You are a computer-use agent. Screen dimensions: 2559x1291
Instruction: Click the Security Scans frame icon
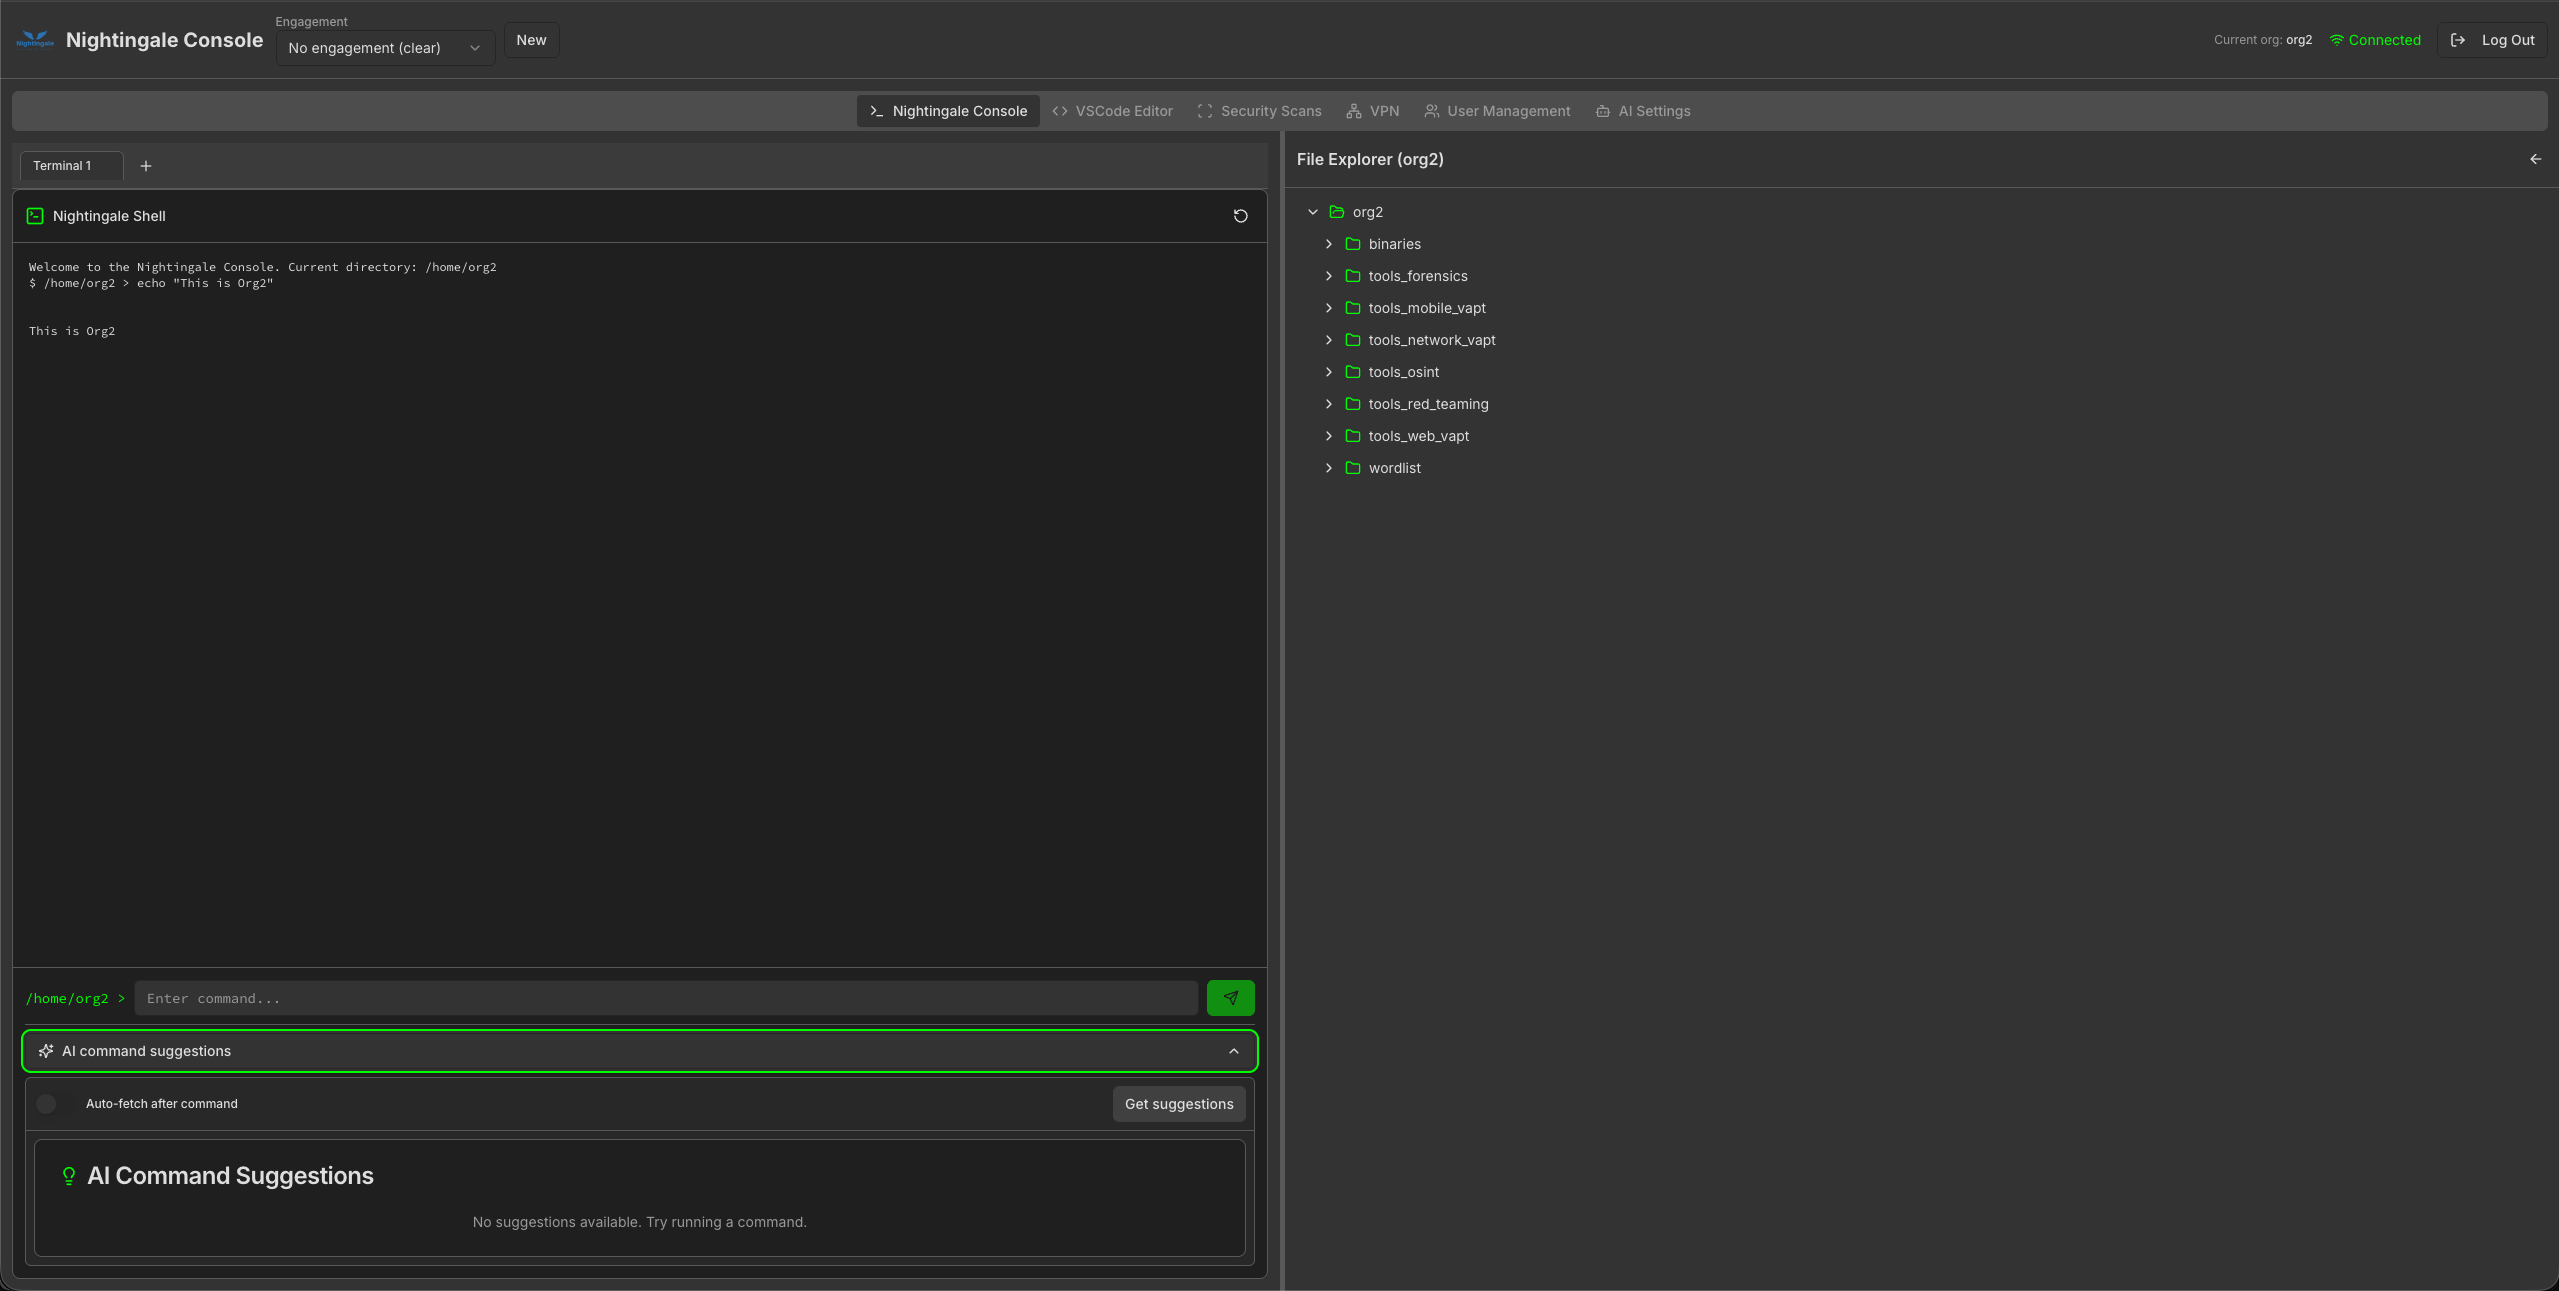pos(1205,111)
